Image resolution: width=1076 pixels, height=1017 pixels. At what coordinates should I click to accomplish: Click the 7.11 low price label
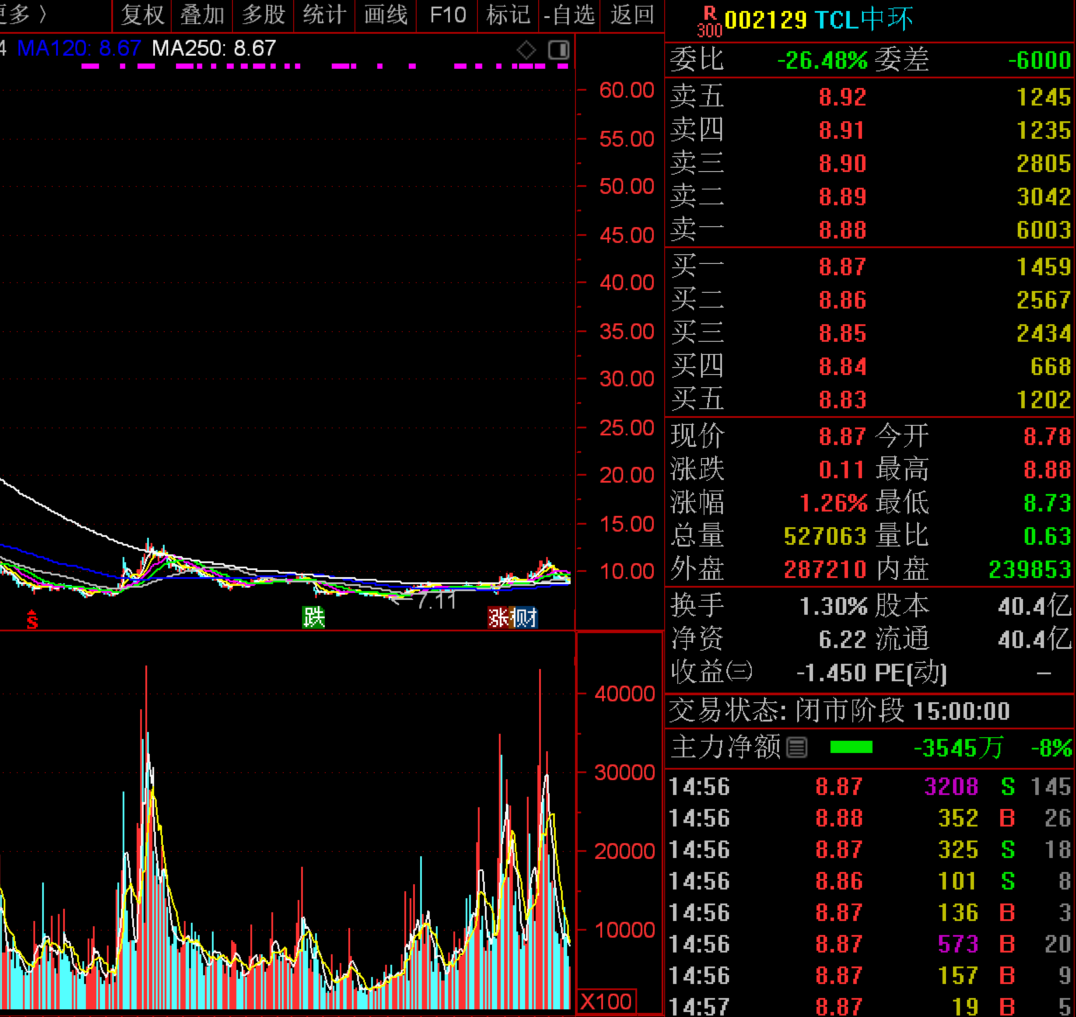click(x=436, y=601)
